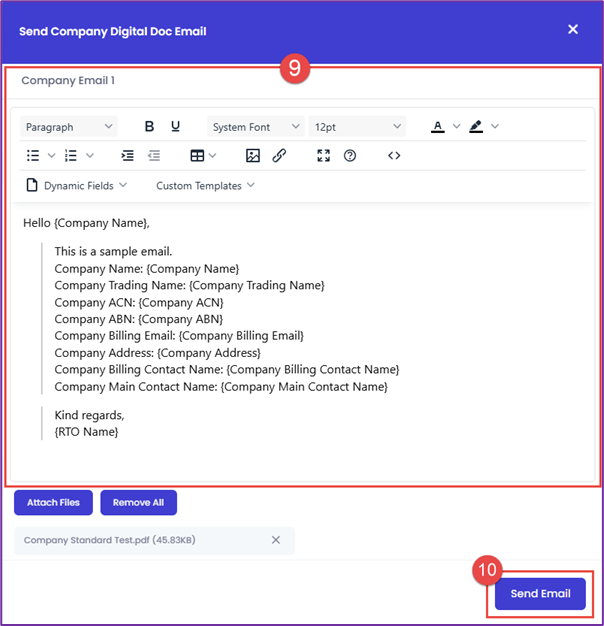Image resolution: width=604 pixels, height=626 pixels.
Task: Click the bullet list icon
Action: click(x=33, y=156)
